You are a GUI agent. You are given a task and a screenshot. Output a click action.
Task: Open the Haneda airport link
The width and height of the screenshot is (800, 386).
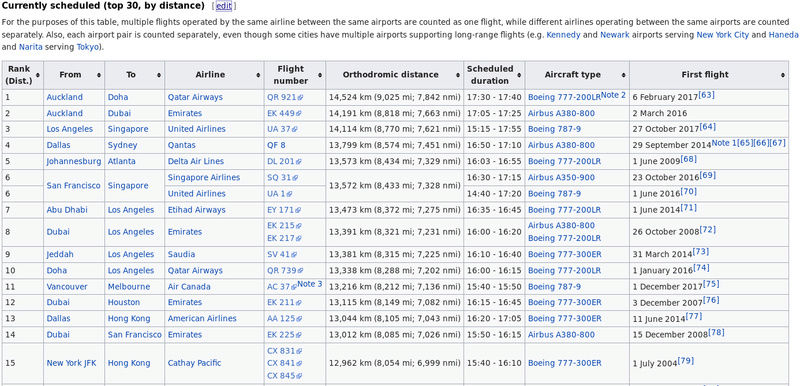click(783, 35)
